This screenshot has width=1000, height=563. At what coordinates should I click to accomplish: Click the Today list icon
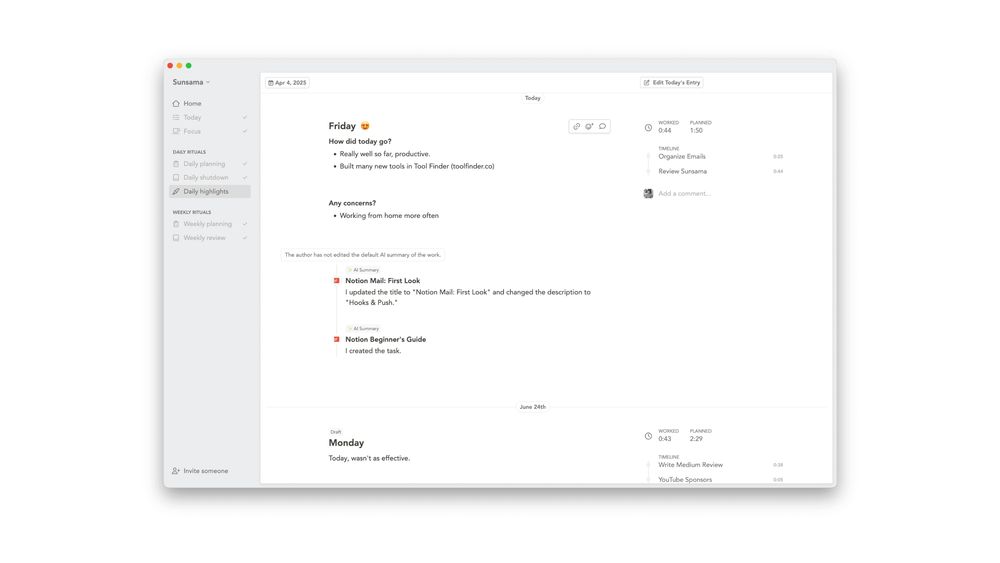tap(176, 117)
